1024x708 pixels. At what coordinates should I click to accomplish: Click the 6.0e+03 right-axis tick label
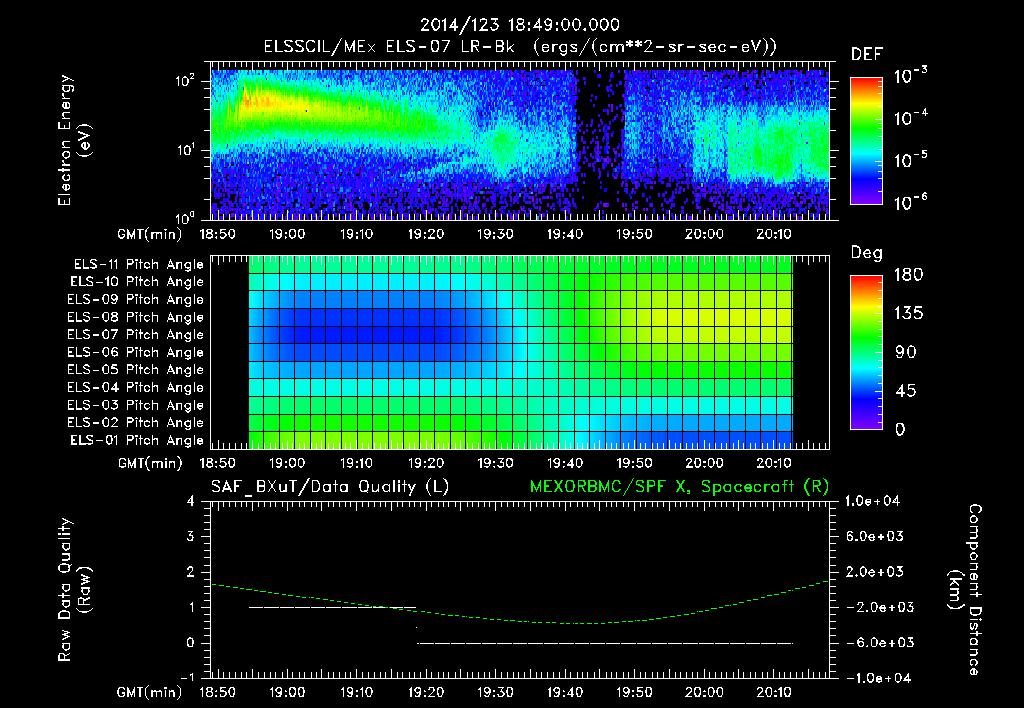pos(875,536)
